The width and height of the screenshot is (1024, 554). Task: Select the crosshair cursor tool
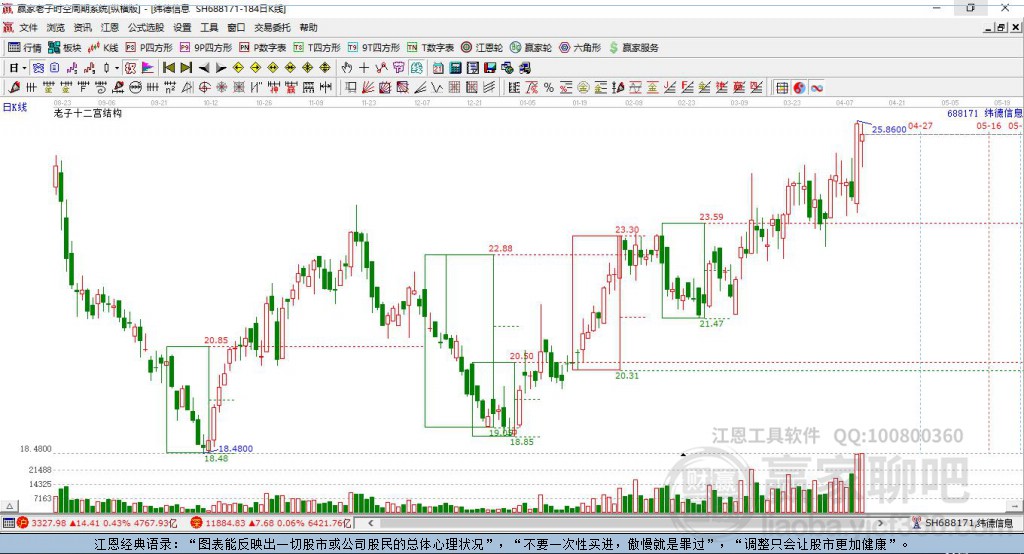click(364, 68)
